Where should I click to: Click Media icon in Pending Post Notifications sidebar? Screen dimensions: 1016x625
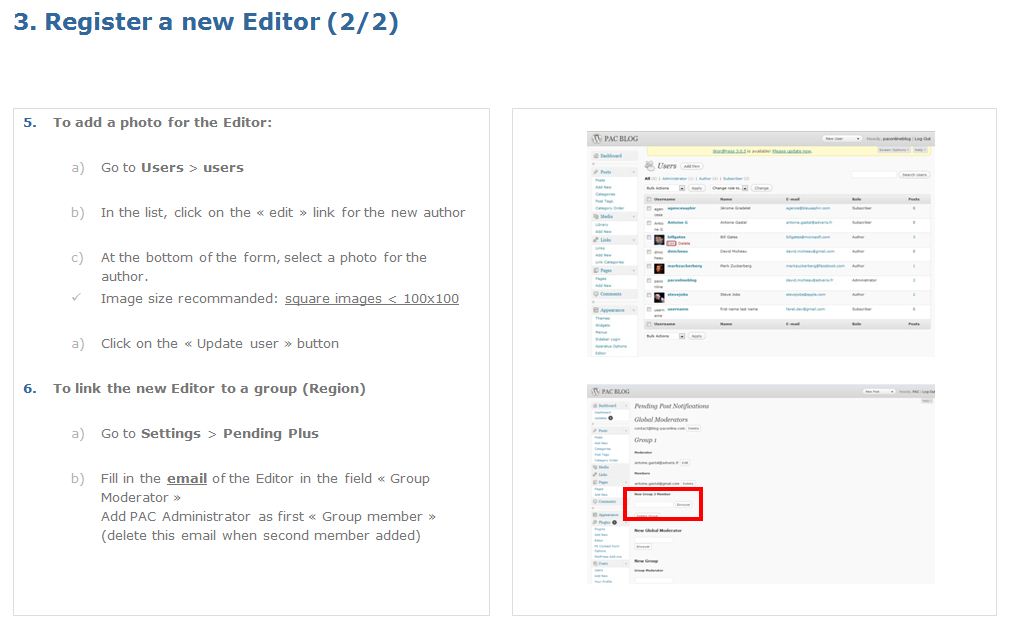tap(595, 467)
